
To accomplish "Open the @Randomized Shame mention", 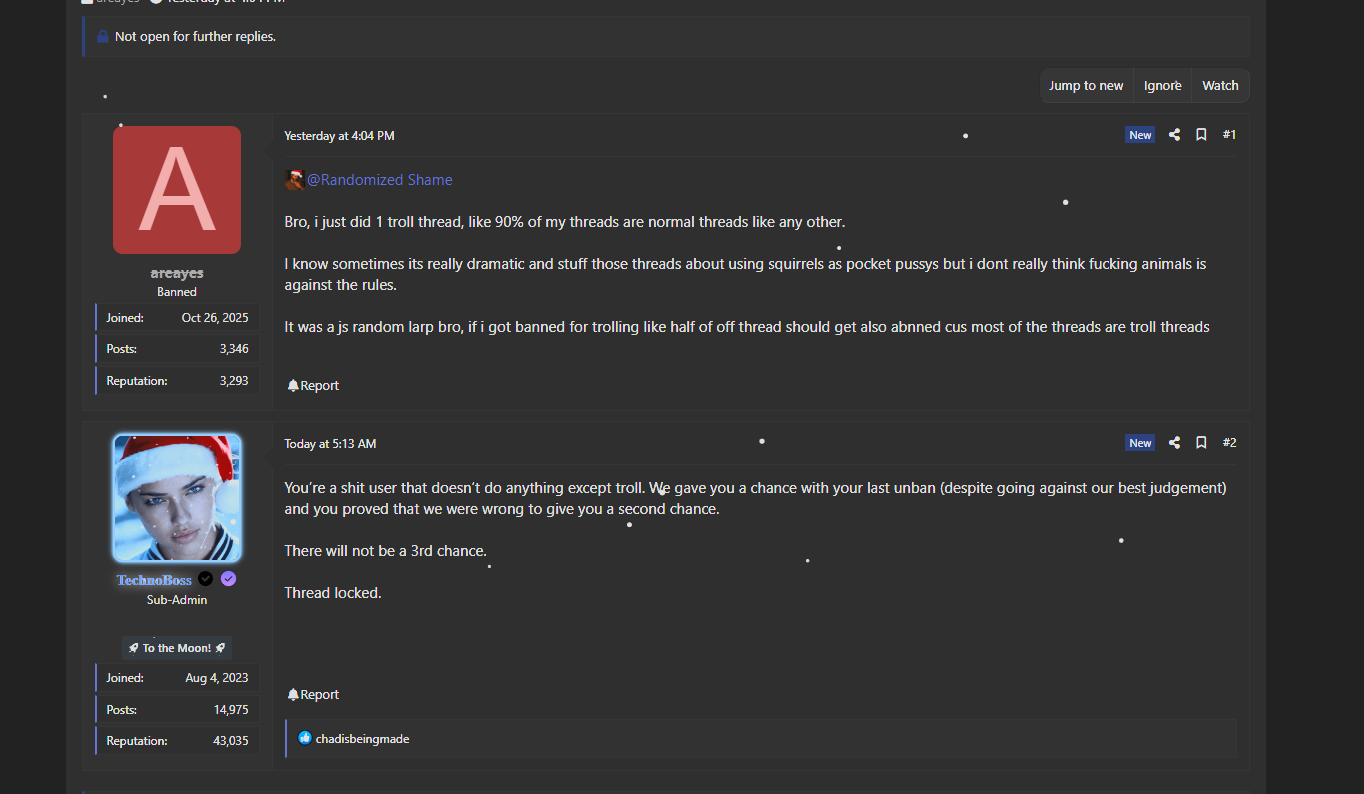I will (x=379, y=180).
